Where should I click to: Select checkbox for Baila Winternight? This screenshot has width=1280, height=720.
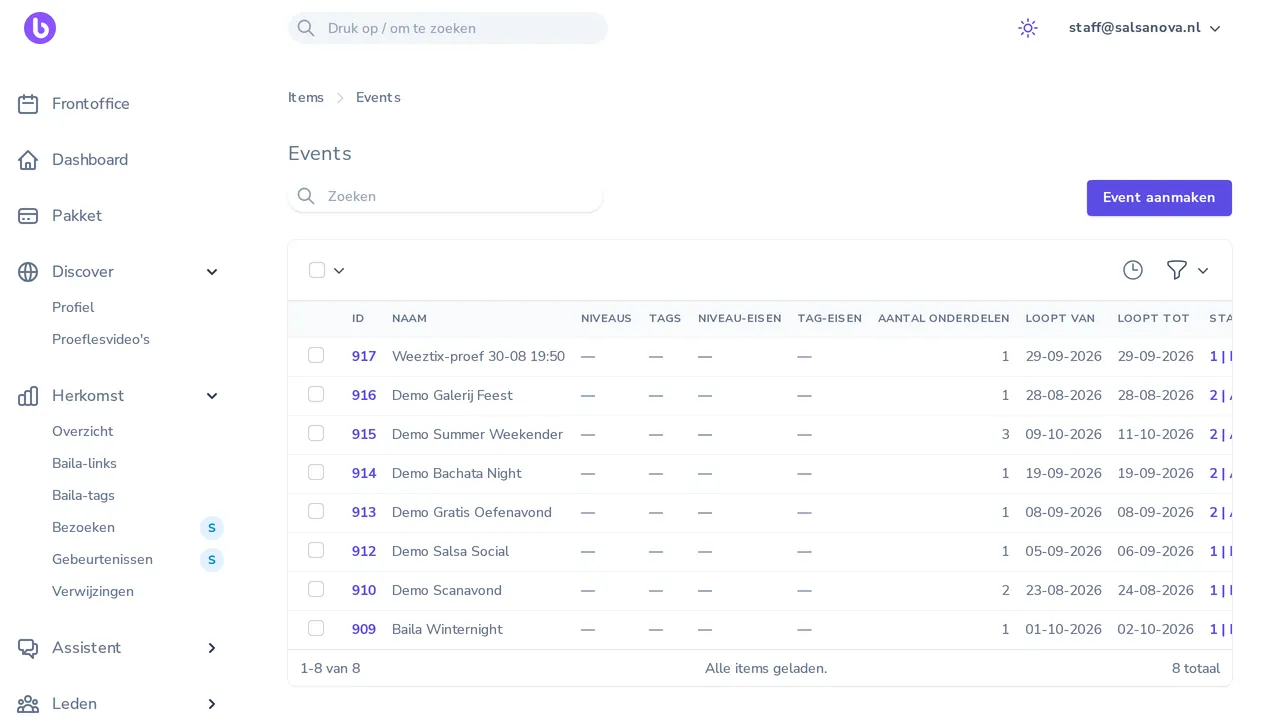pos(316,628)
